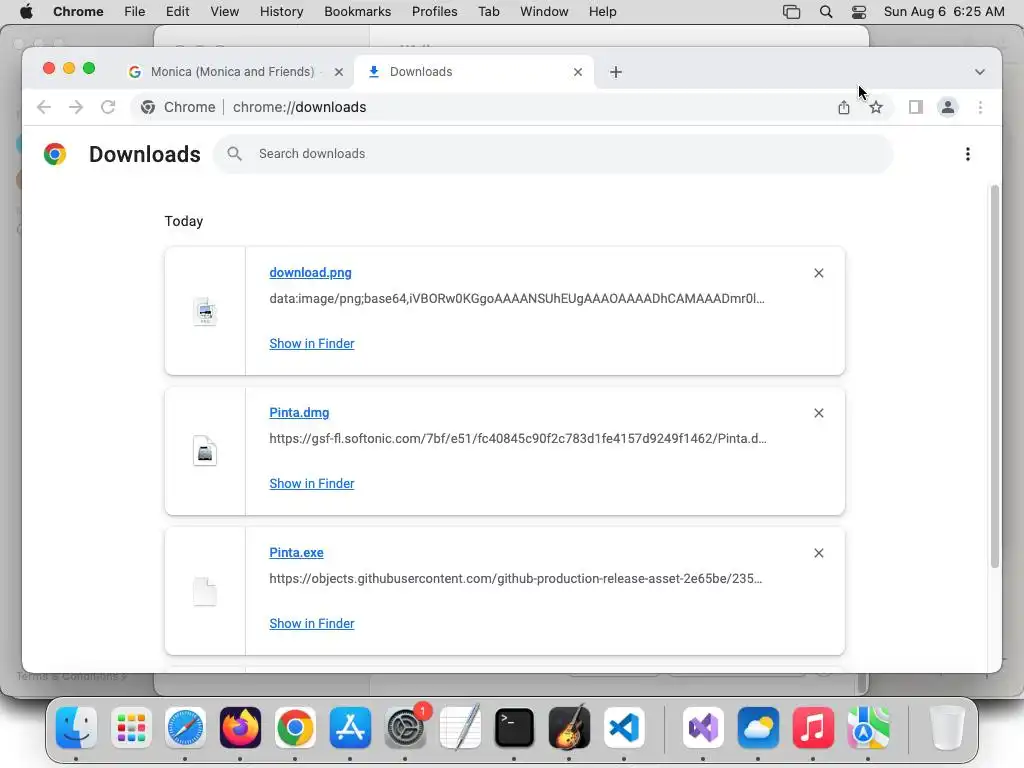Click the Chrome logo beside Downloads heading
The height and width of the screenshot is (768, 1024).
[x=55, y=154]
